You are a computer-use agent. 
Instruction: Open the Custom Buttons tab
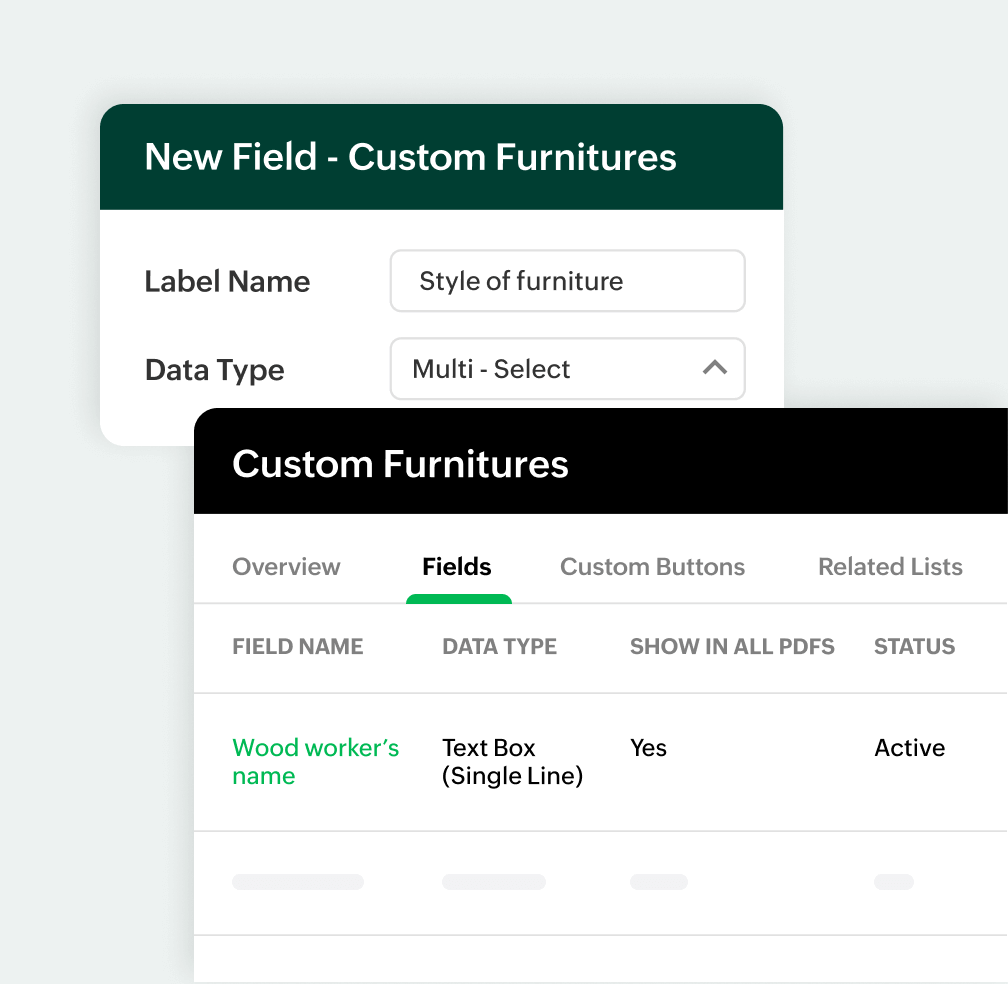point(652,567)
